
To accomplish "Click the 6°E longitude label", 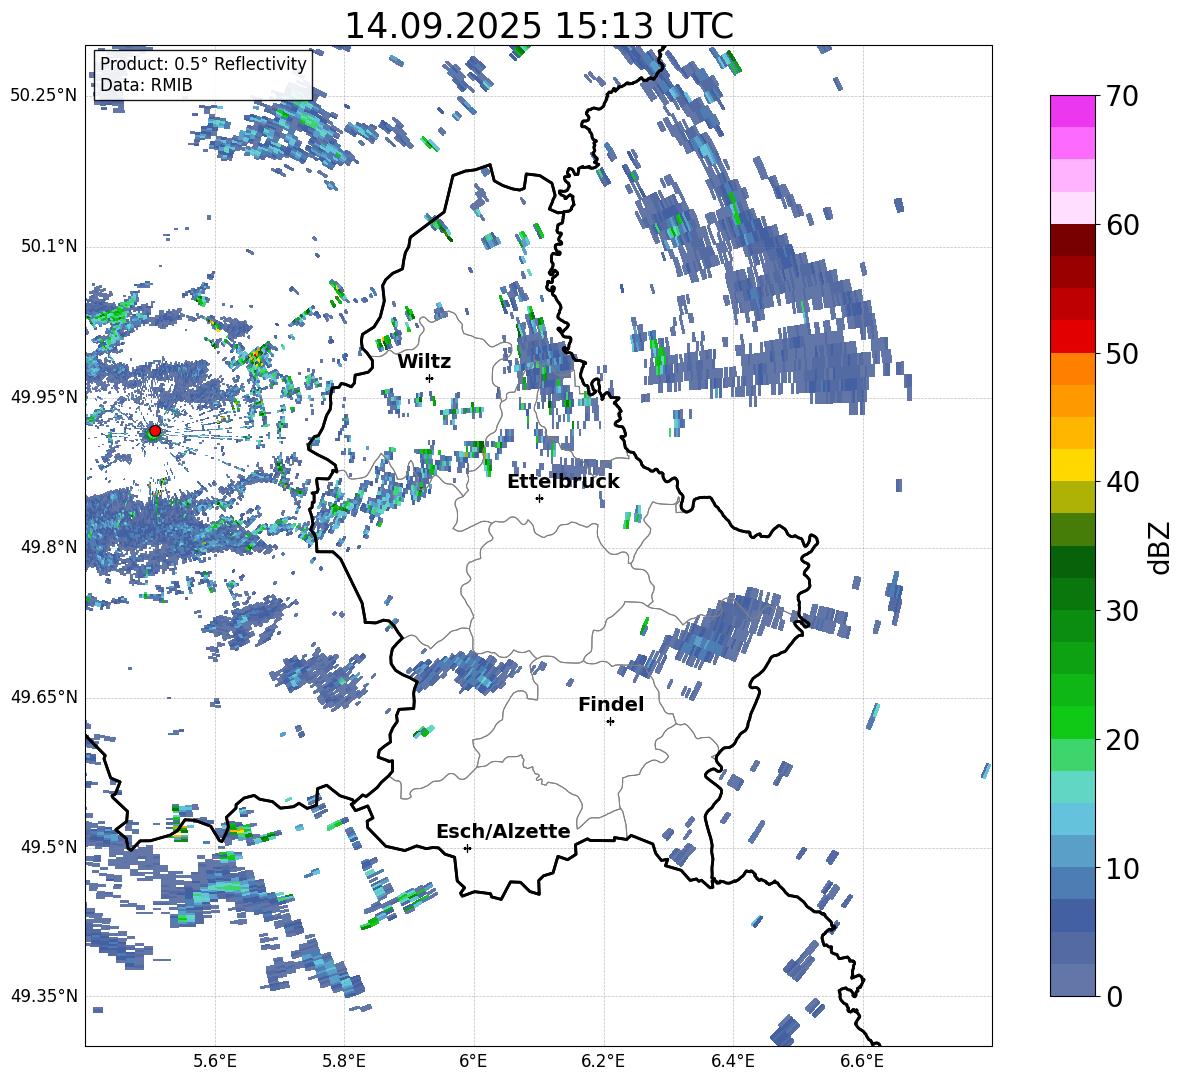I will (473, 1061).
